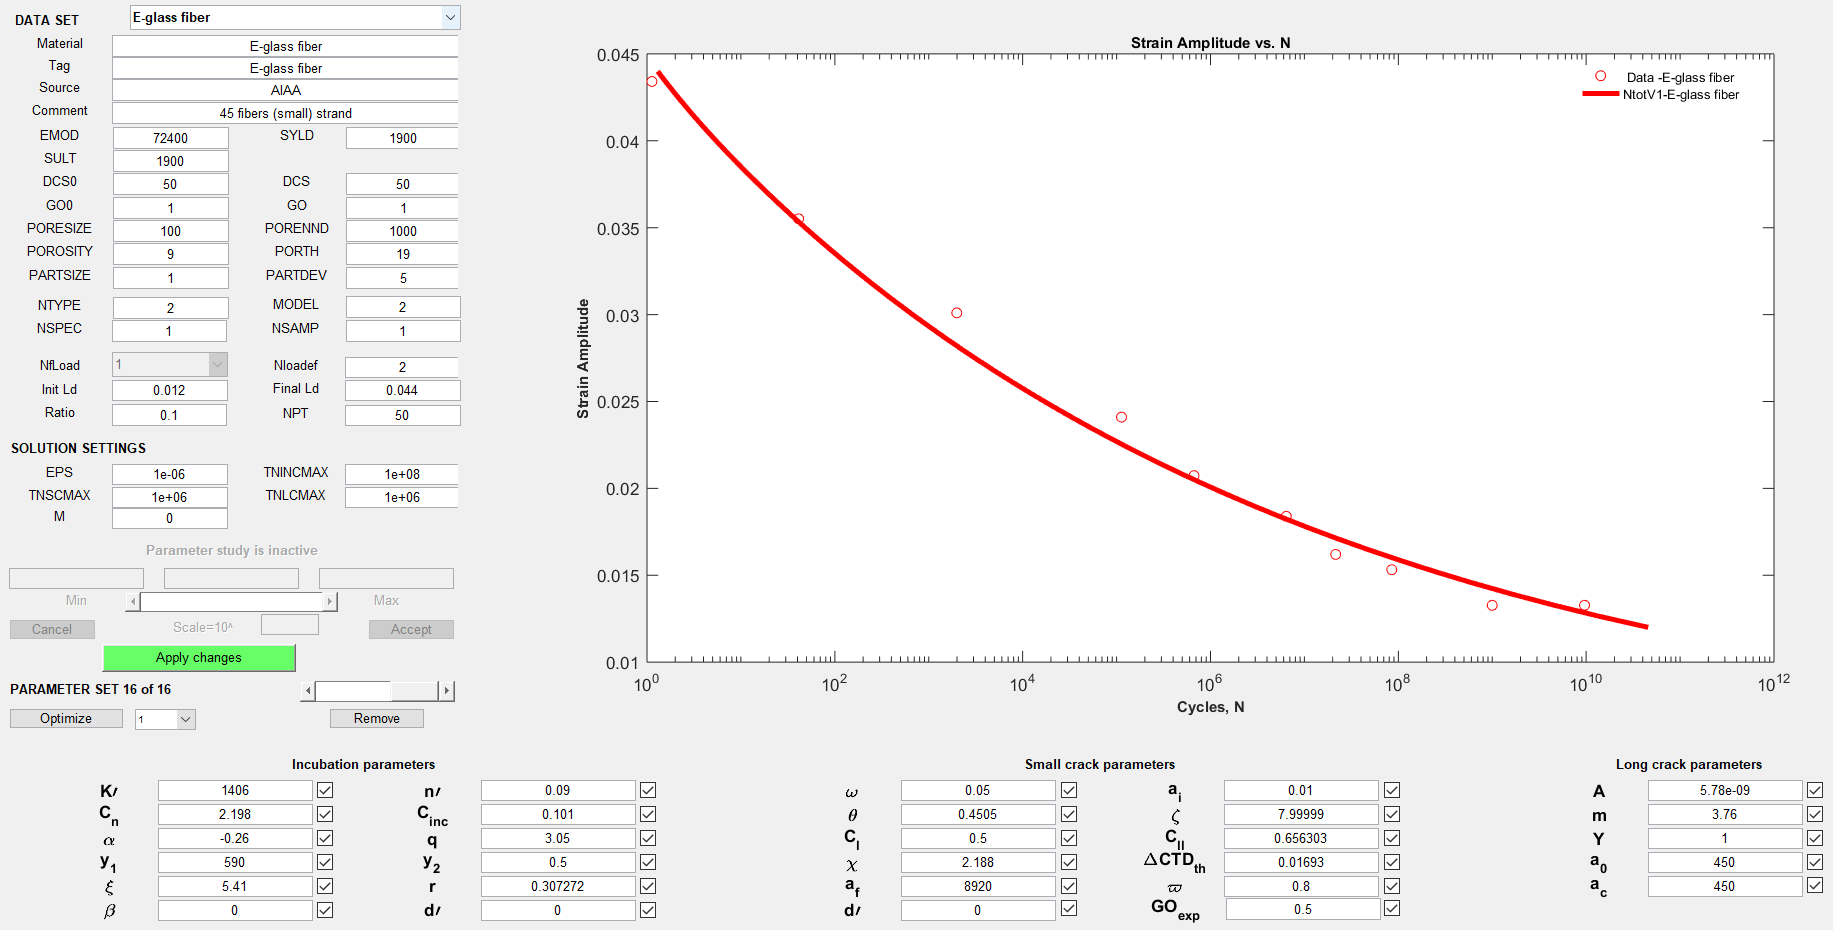The width and height of the screenshot is (1833, 930).
Task: Expand the dropdown next to Optimize
Action: tap(185, 719)
